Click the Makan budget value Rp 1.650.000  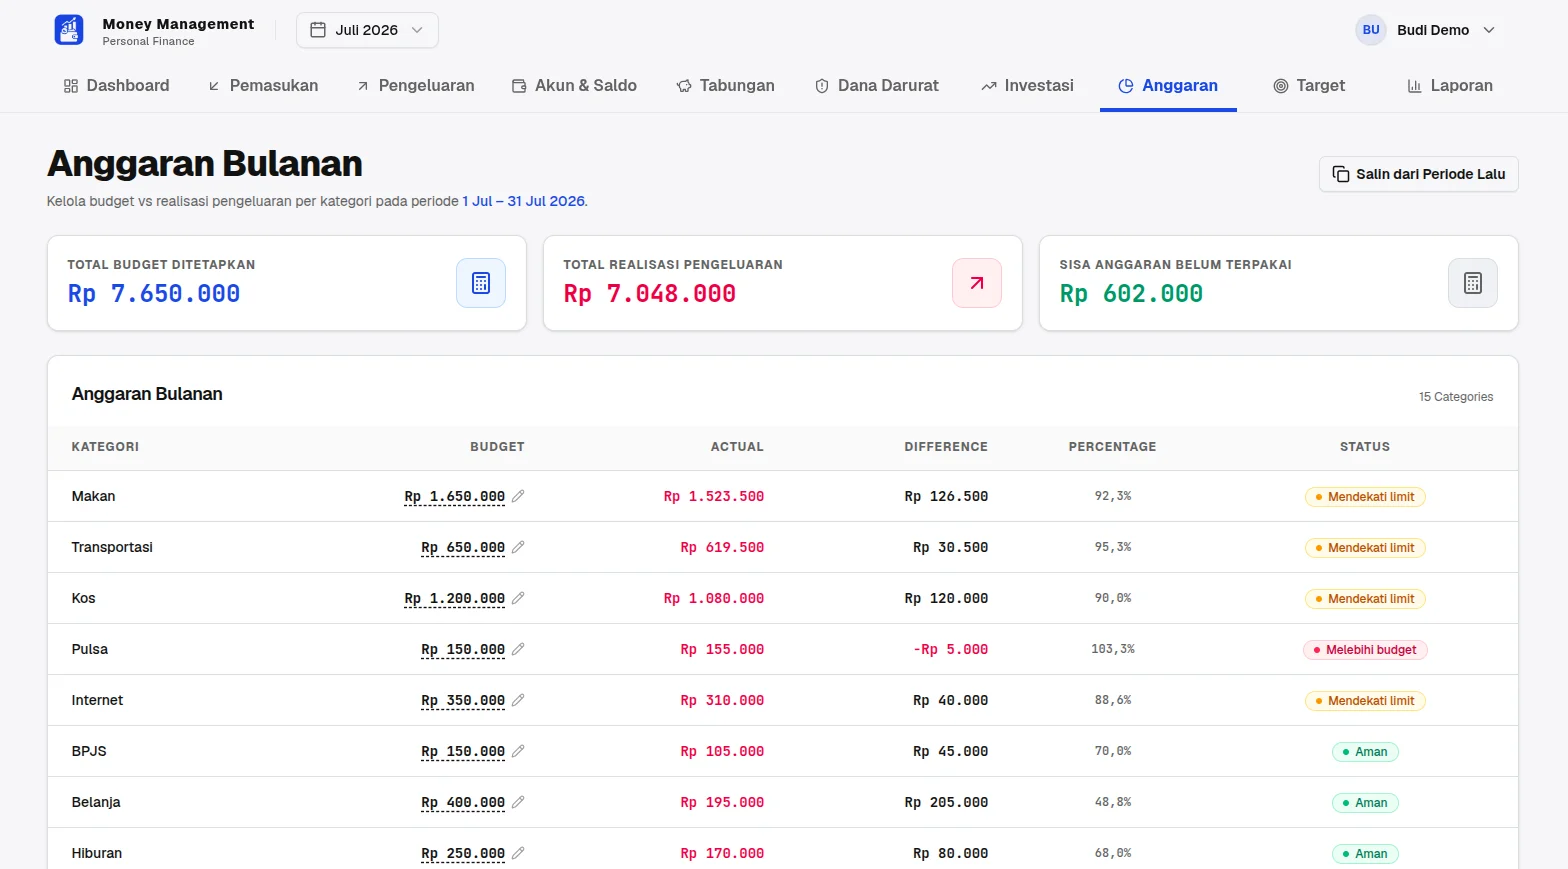click(x=454, y=497)
